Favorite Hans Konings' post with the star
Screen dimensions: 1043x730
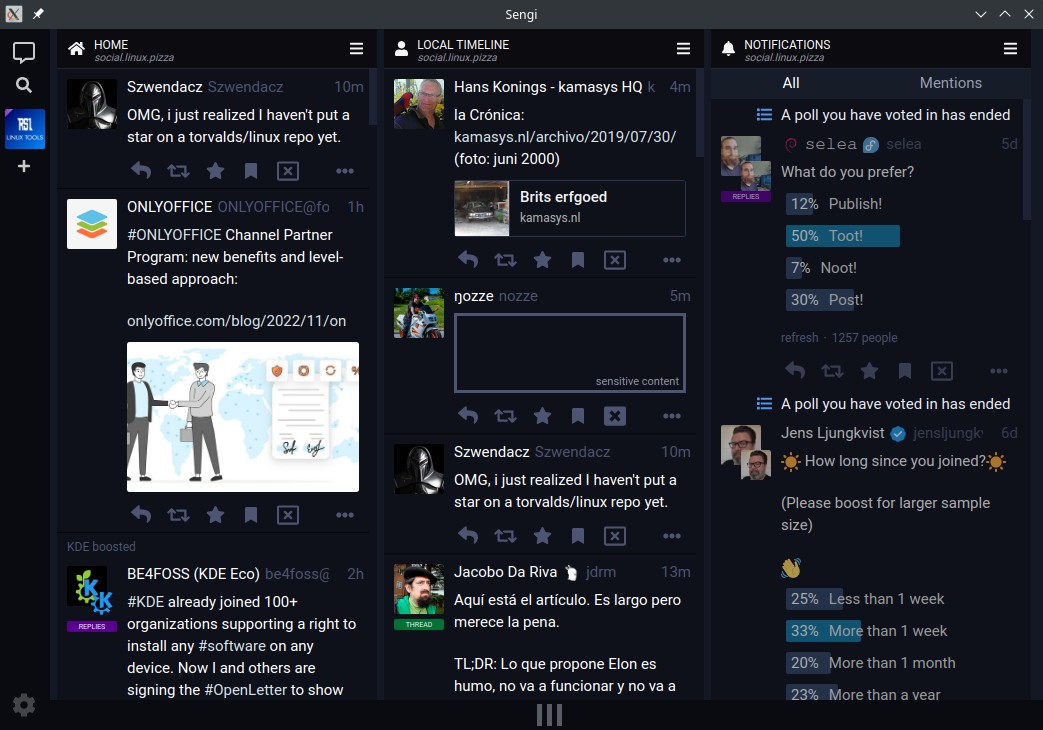tap(543, 260)
